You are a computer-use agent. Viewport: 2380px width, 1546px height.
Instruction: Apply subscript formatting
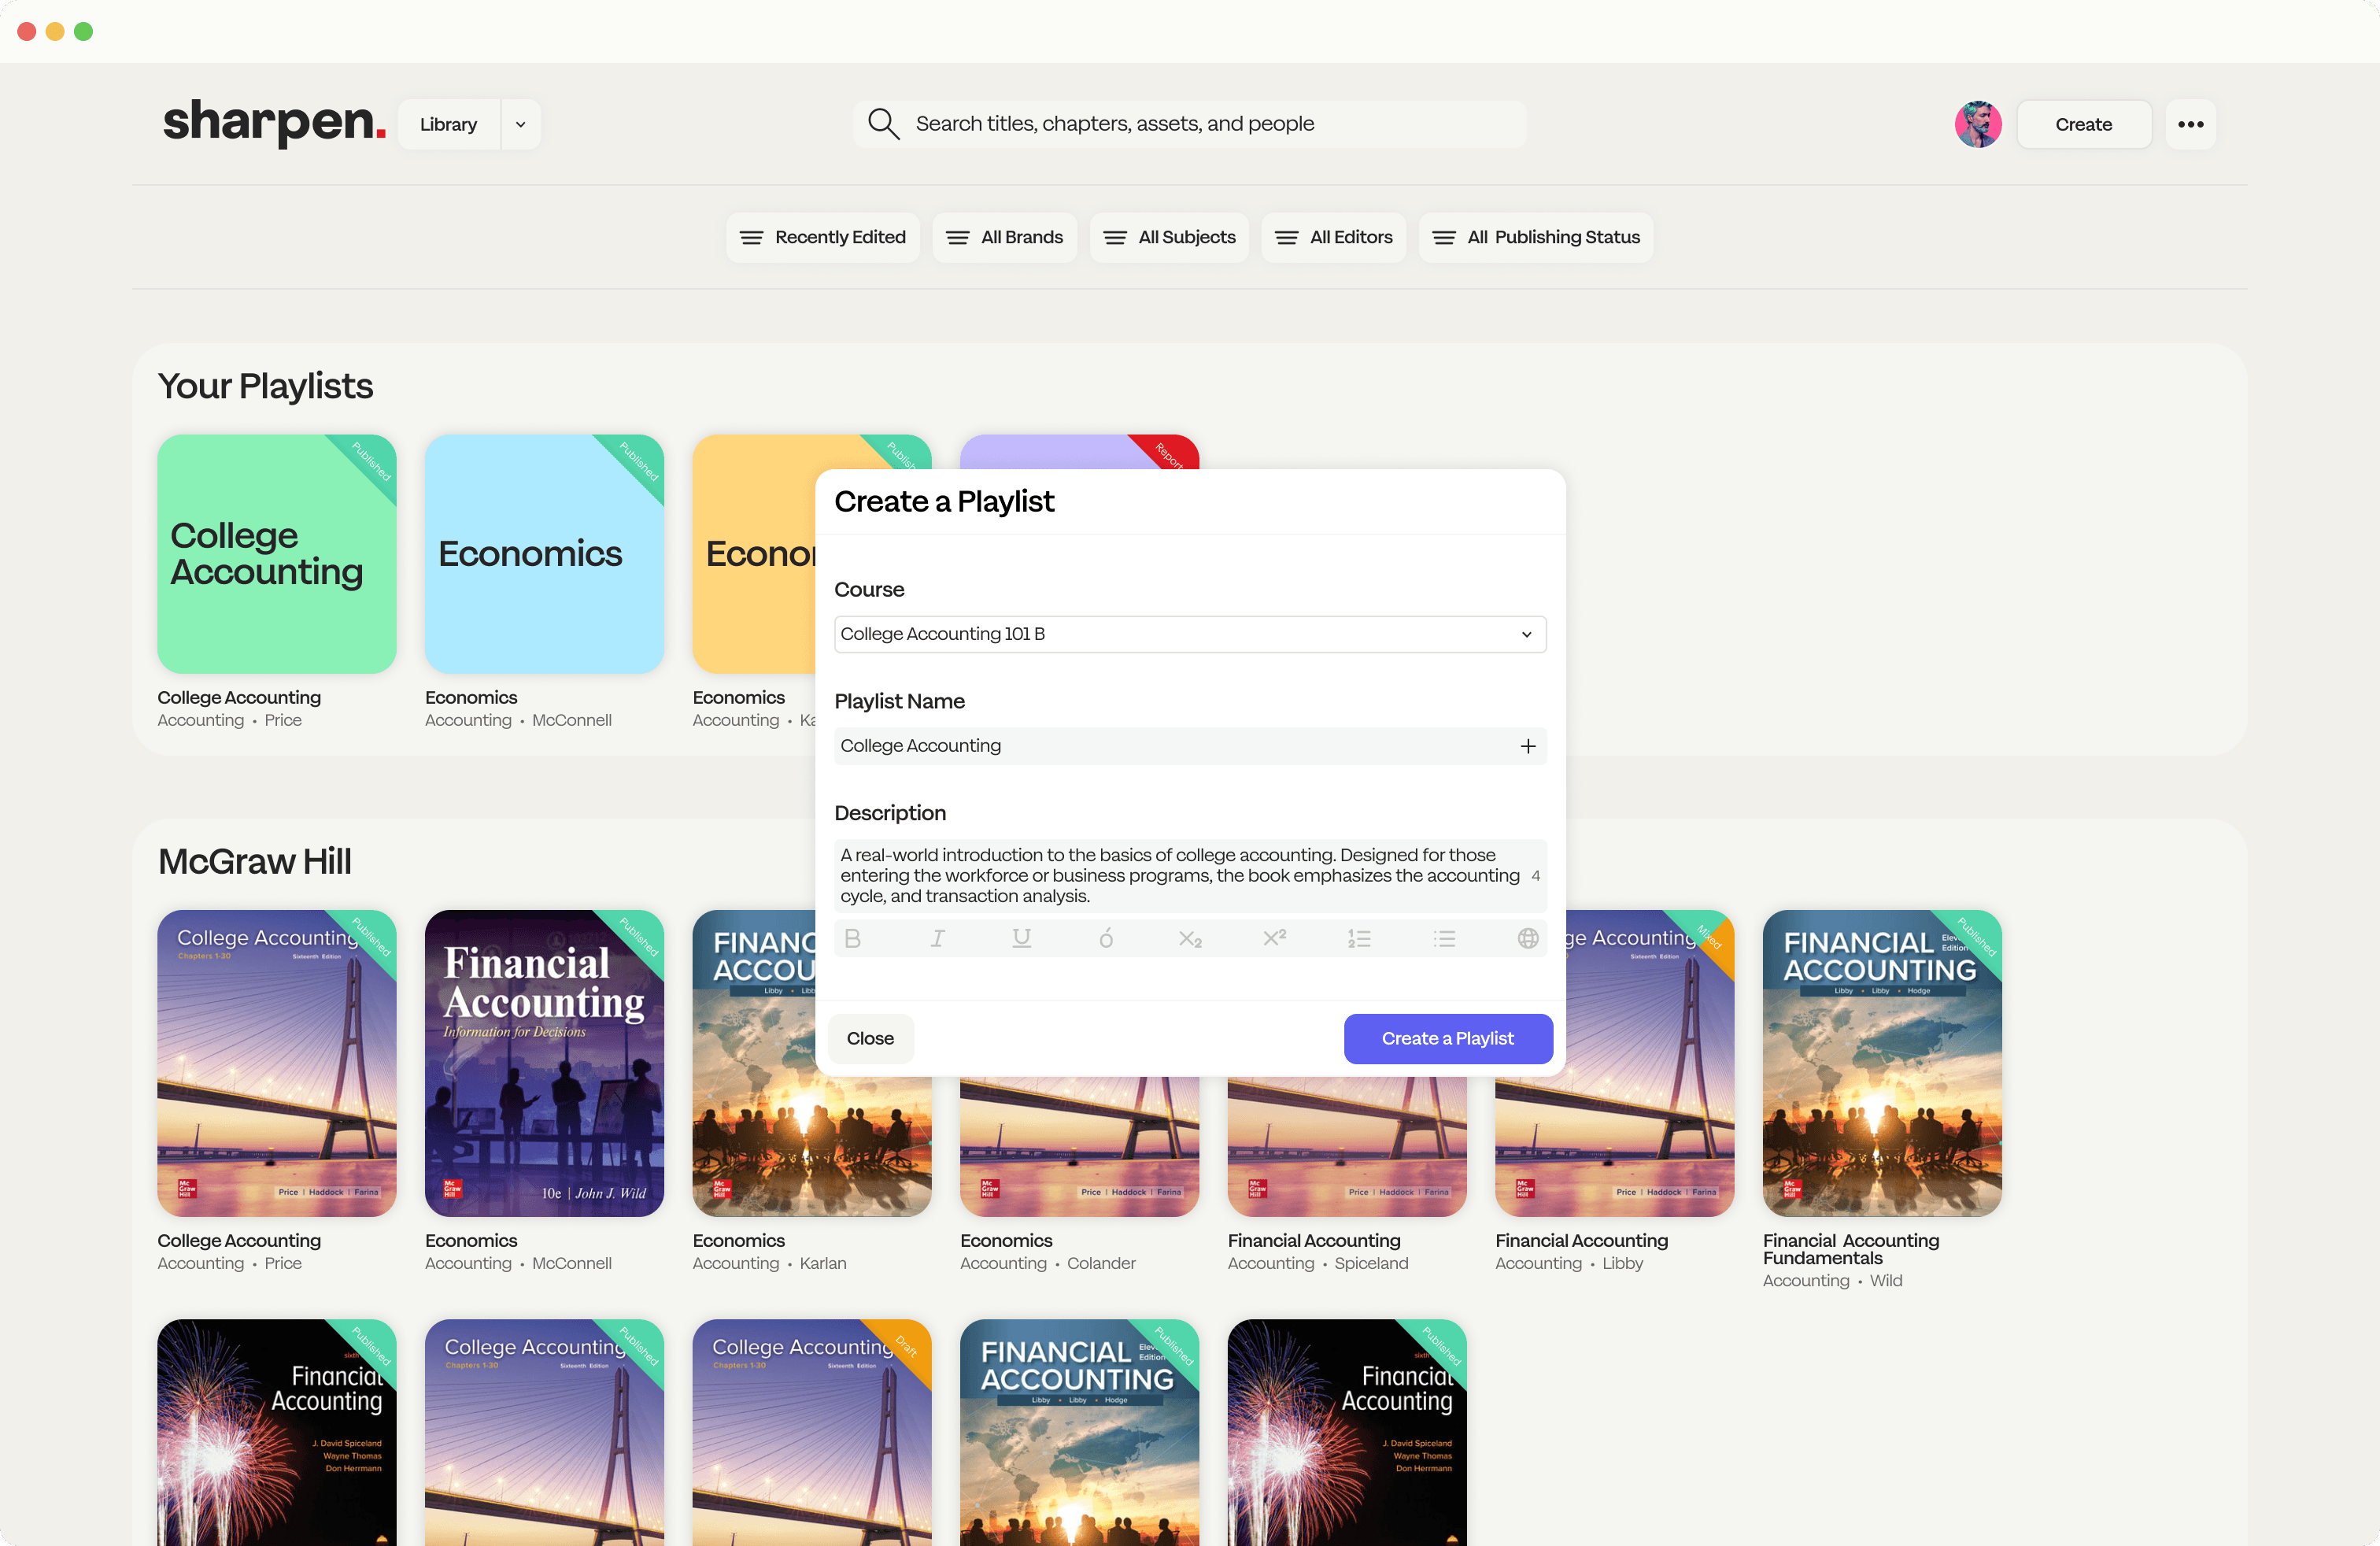(1190, 938)
